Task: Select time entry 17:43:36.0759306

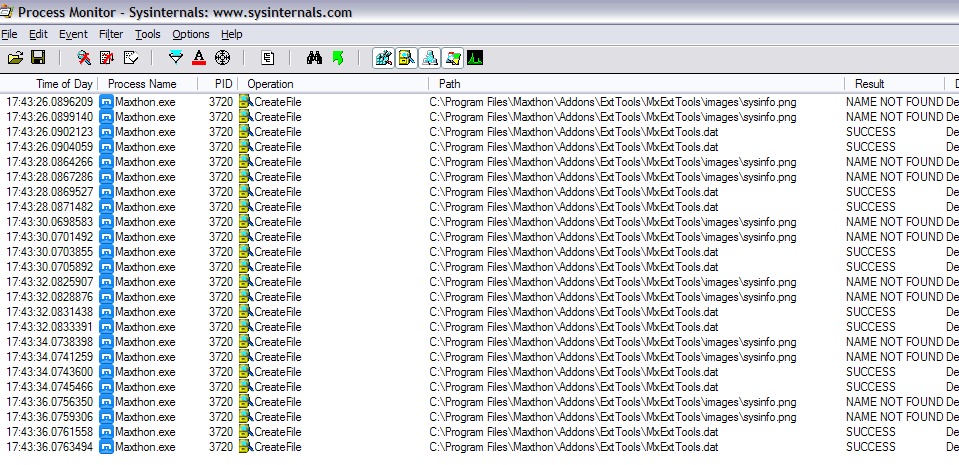Action: [x=50, y=417]
